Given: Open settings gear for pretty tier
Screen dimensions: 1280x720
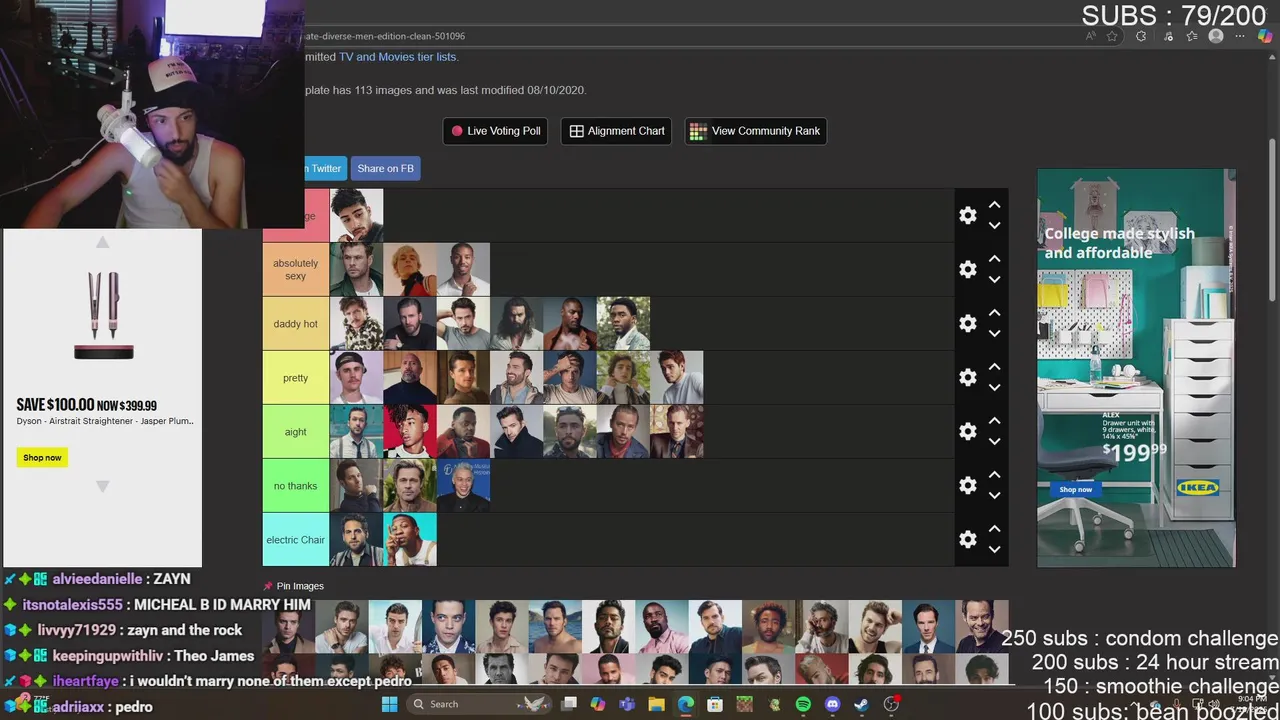Looking at the screenshot, I should [x=968, y=378].
